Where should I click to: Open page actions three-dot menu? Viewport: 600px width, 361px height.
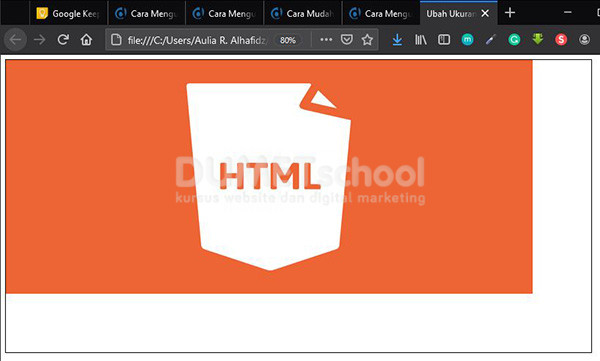(x=326, y=39)
